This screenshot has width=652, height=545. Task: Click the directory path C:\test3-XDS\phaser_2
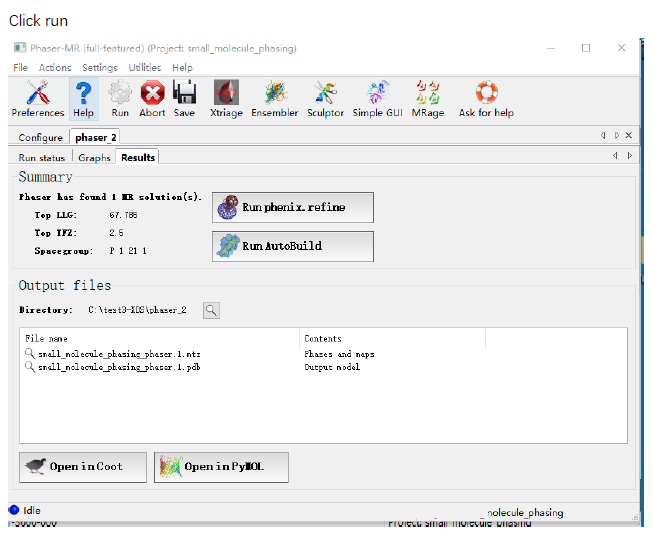(x=137, y=310)
